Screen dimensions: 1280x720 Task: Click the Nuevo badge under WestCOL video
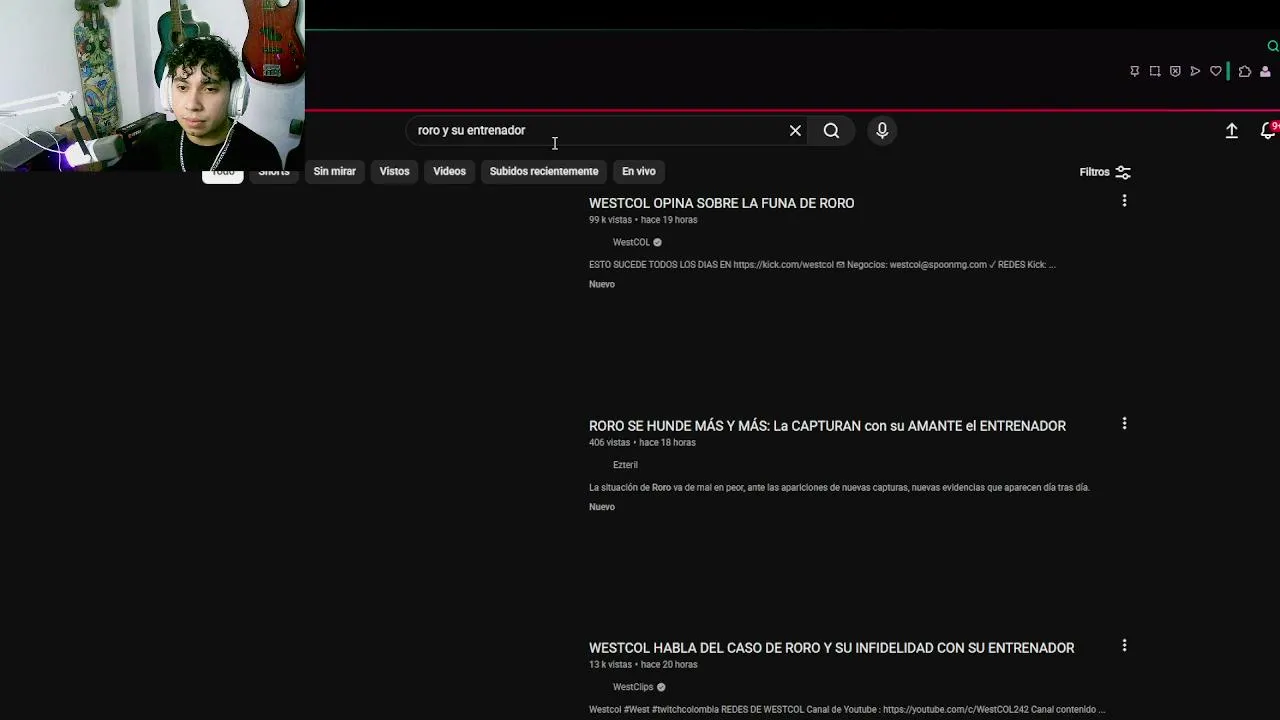[602, 284]
